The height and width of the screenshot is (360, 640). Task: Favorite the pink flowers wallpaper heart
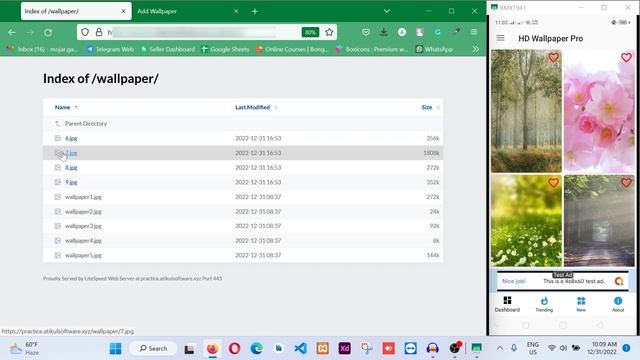(626, 58)
